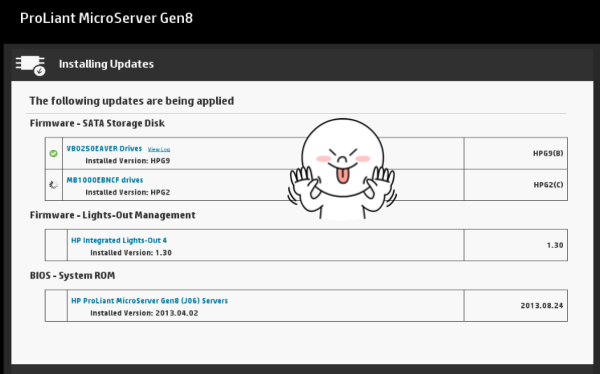Image resolution: width=600 pixels, height=374 pixels.
Task: Click 'Installed Version: HPG9' text
Action: (128, 161)
